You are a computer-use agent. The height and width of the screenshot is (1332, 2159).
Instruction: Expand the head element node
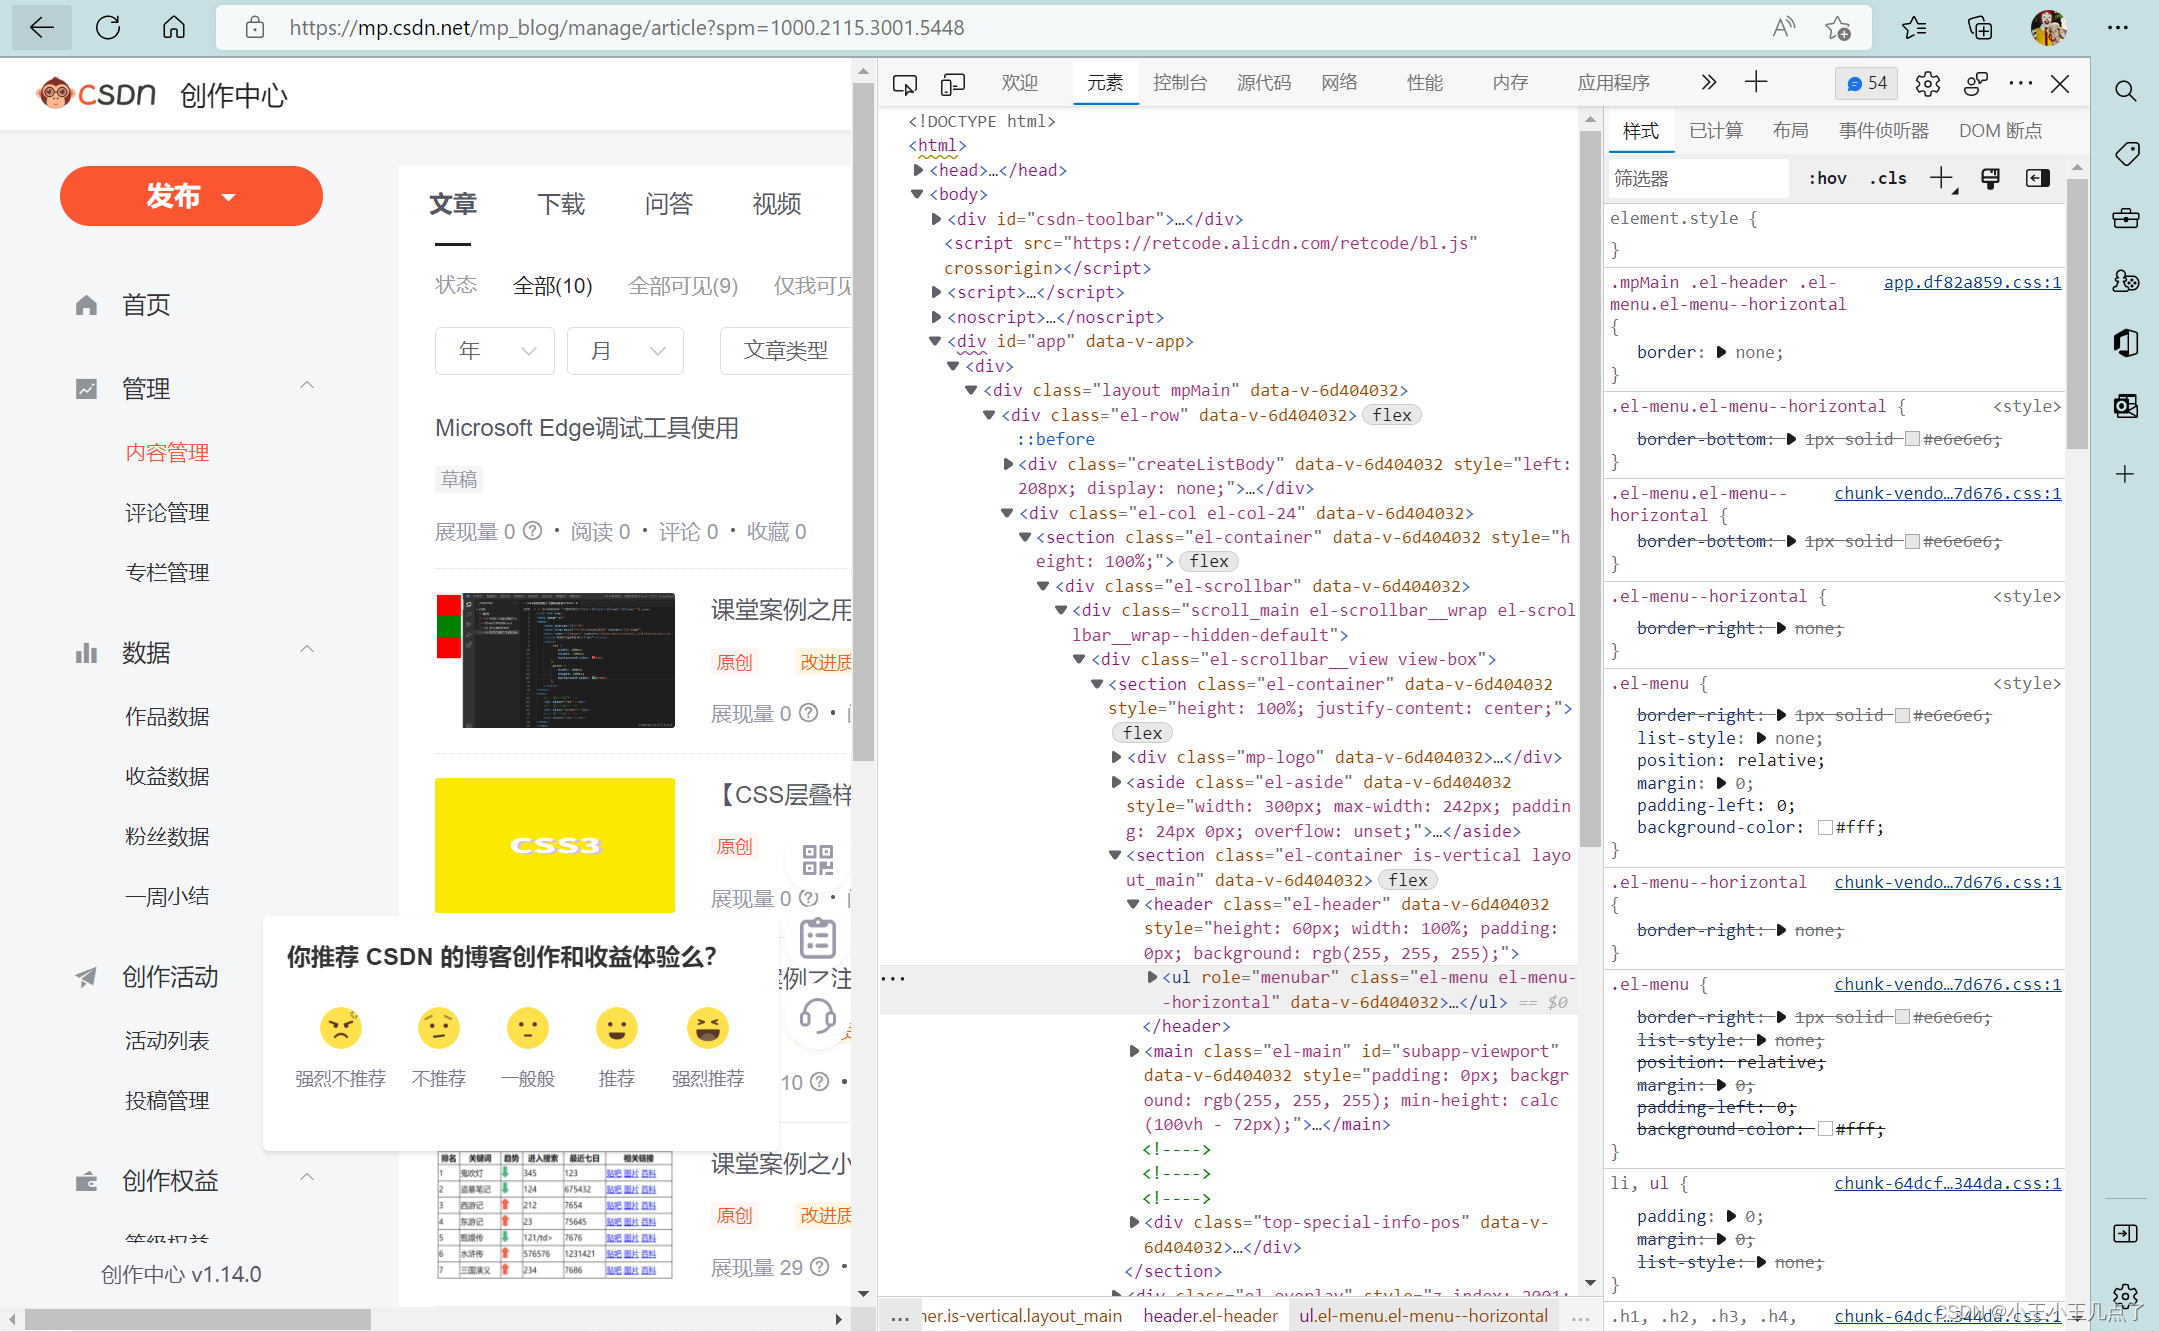point(918,170)
